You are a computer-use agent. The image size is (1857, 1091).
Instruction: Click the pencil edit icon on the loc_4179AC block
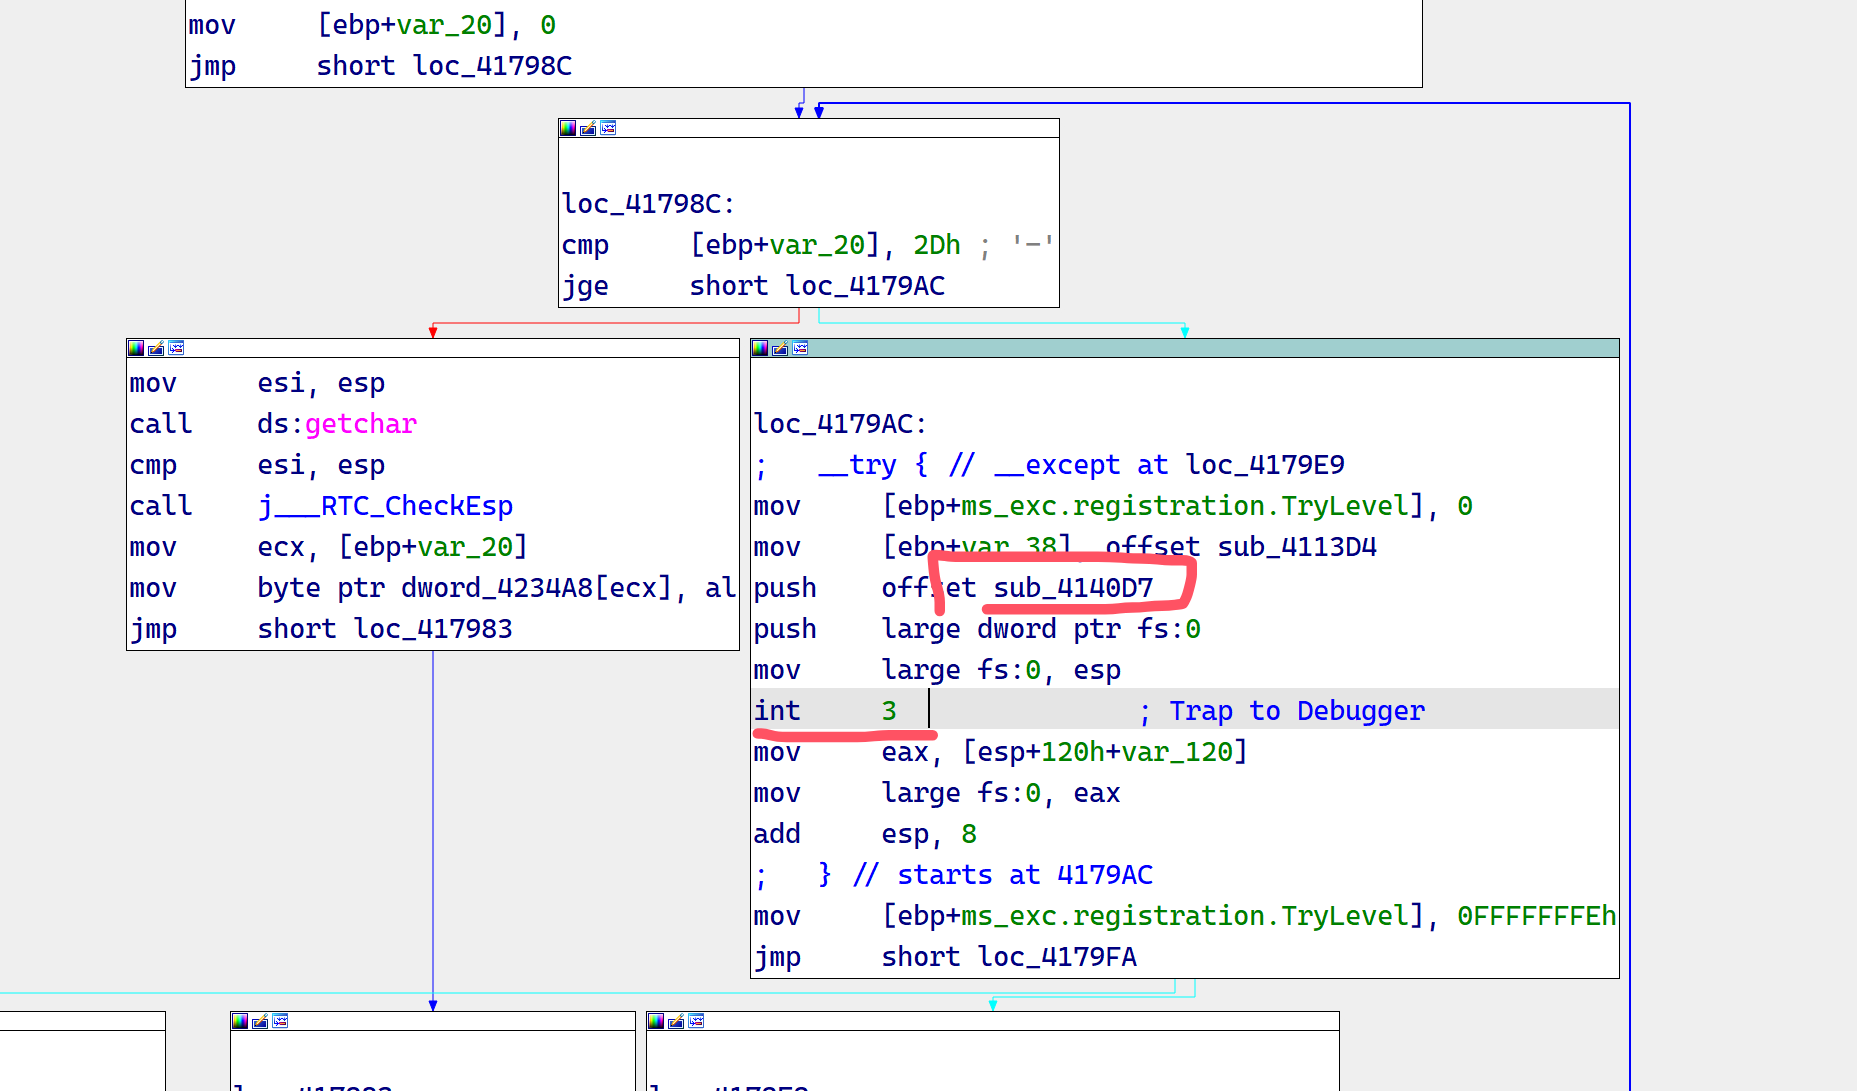(x=780, y=348)
